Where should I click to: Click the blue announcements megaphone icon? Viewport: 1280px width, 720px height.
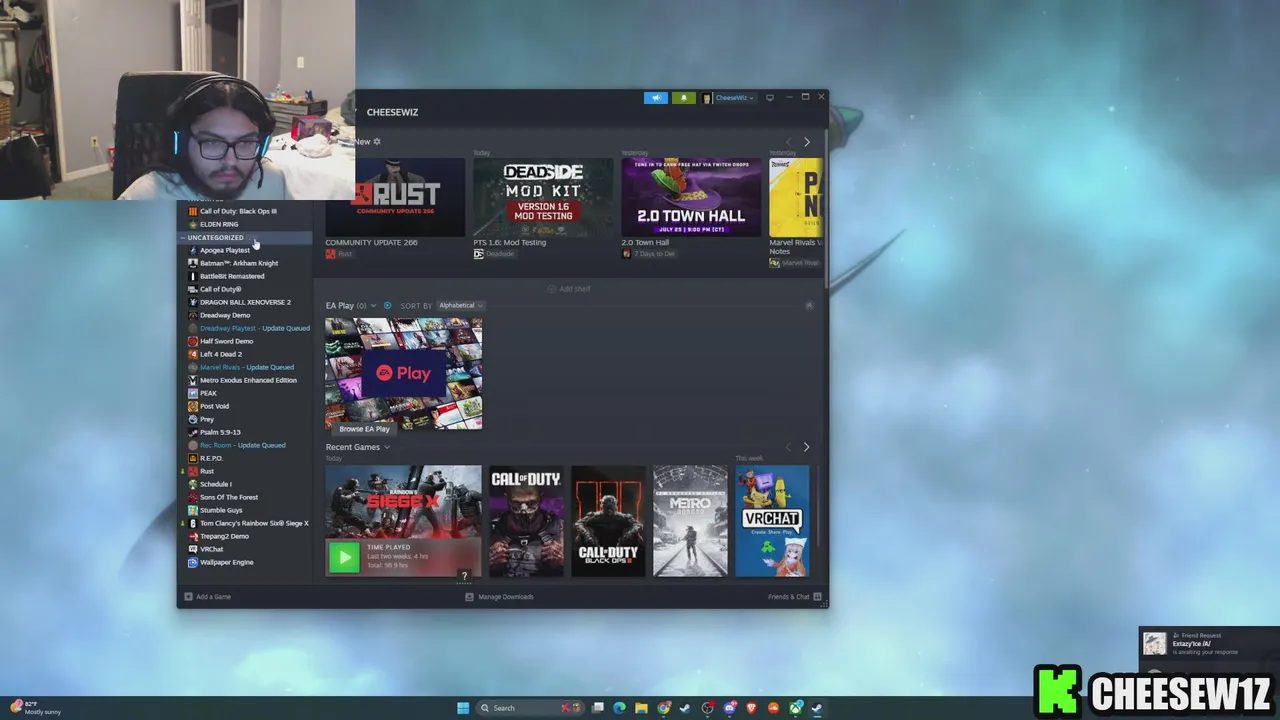pos(655,98)
